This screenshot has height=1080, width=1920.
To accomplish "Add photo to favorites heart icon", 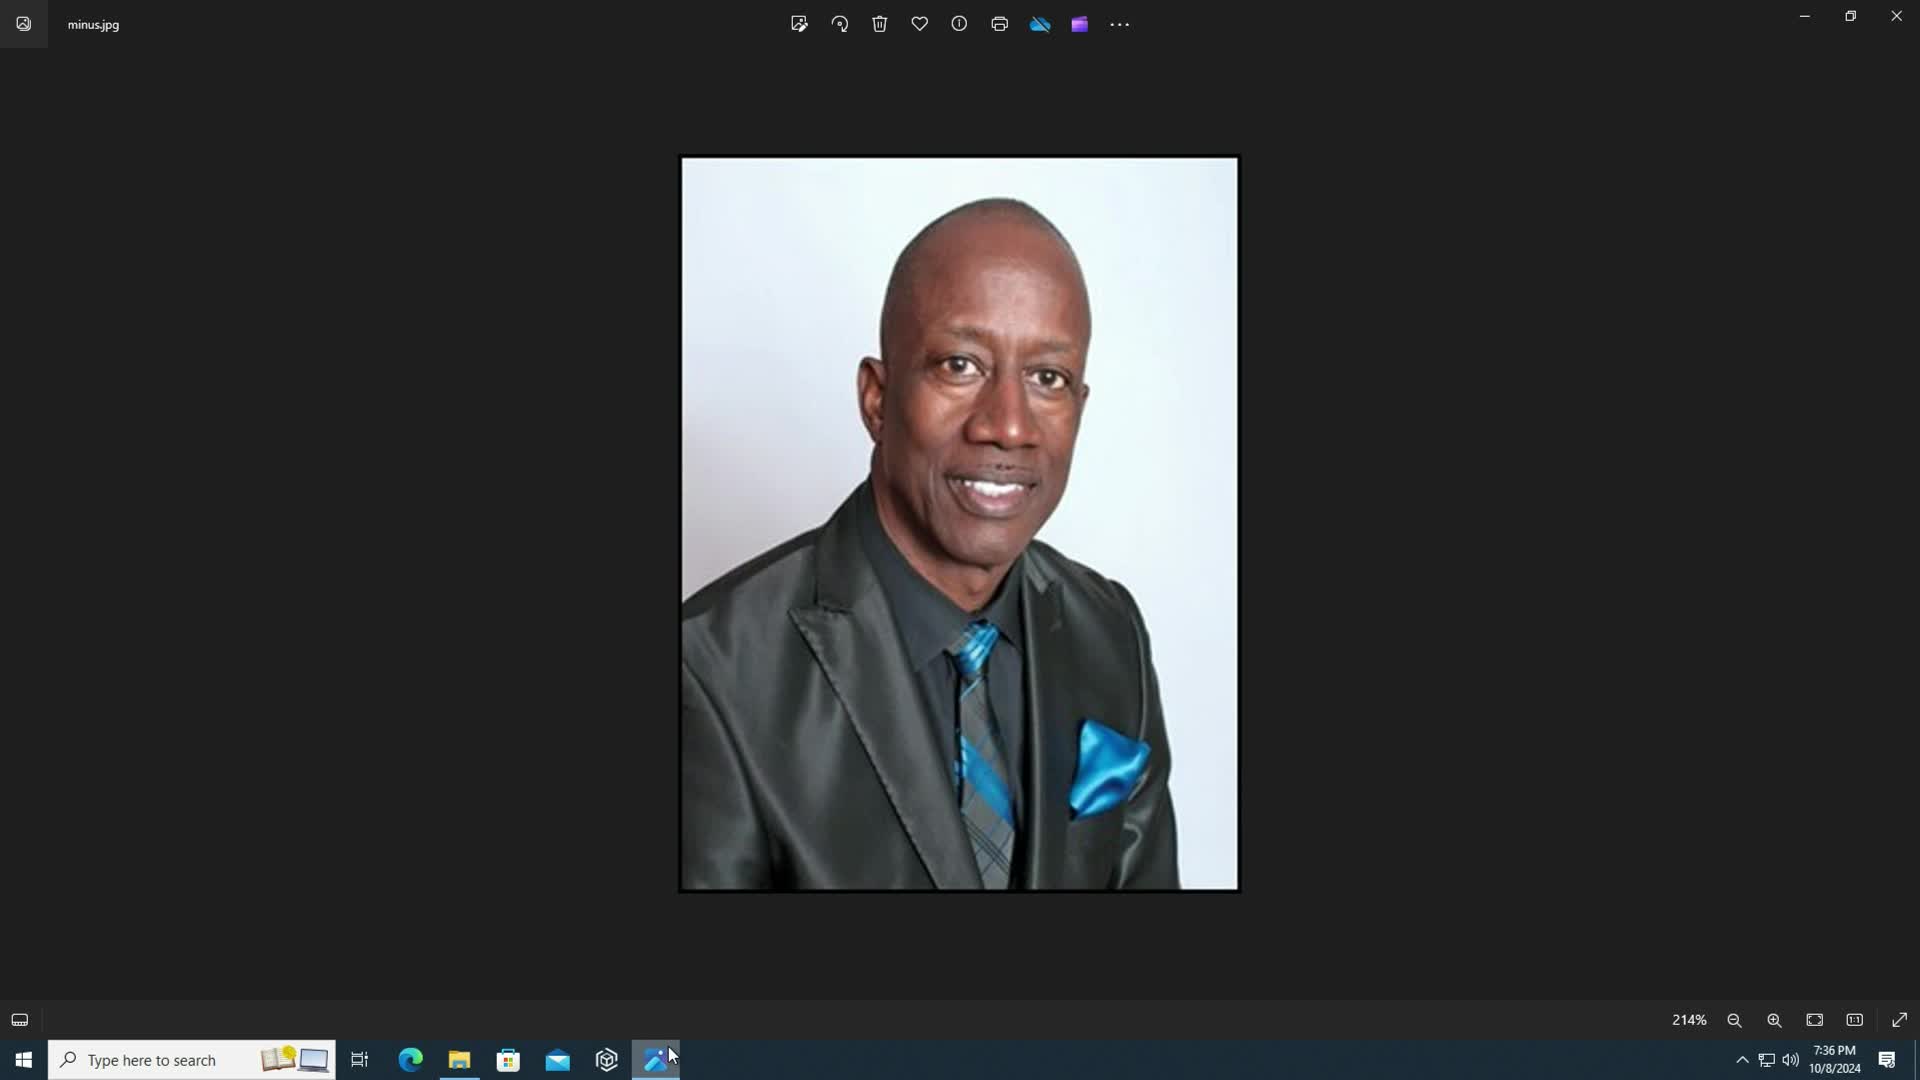I will (x=920, y=24).
